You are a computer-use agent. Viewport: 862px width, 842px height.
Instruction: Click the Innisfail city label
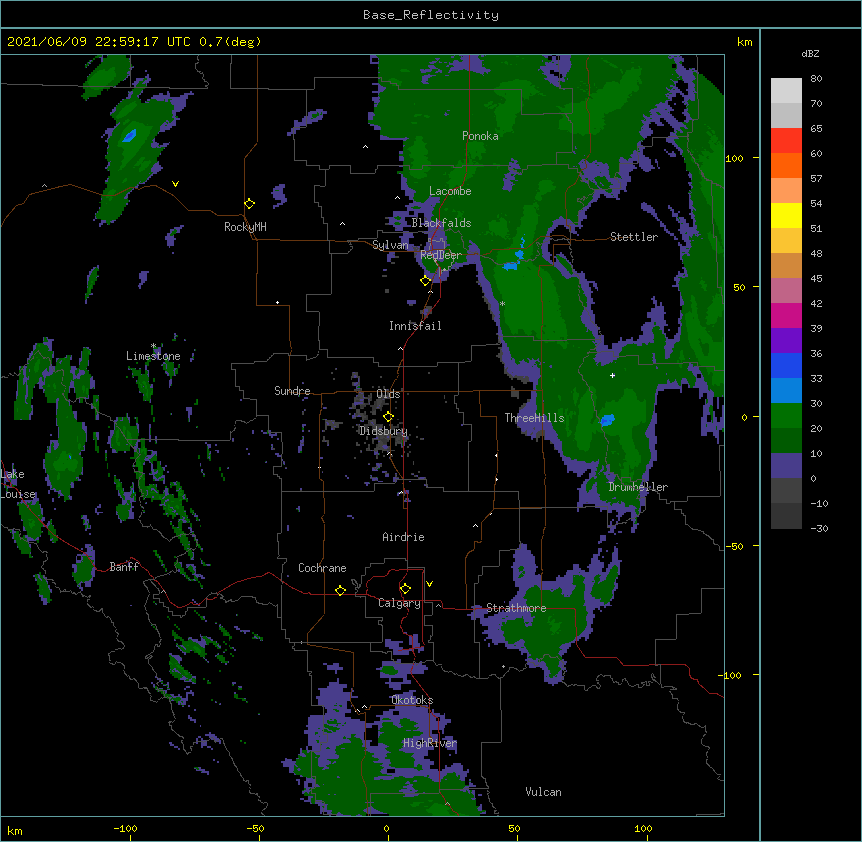415,326
